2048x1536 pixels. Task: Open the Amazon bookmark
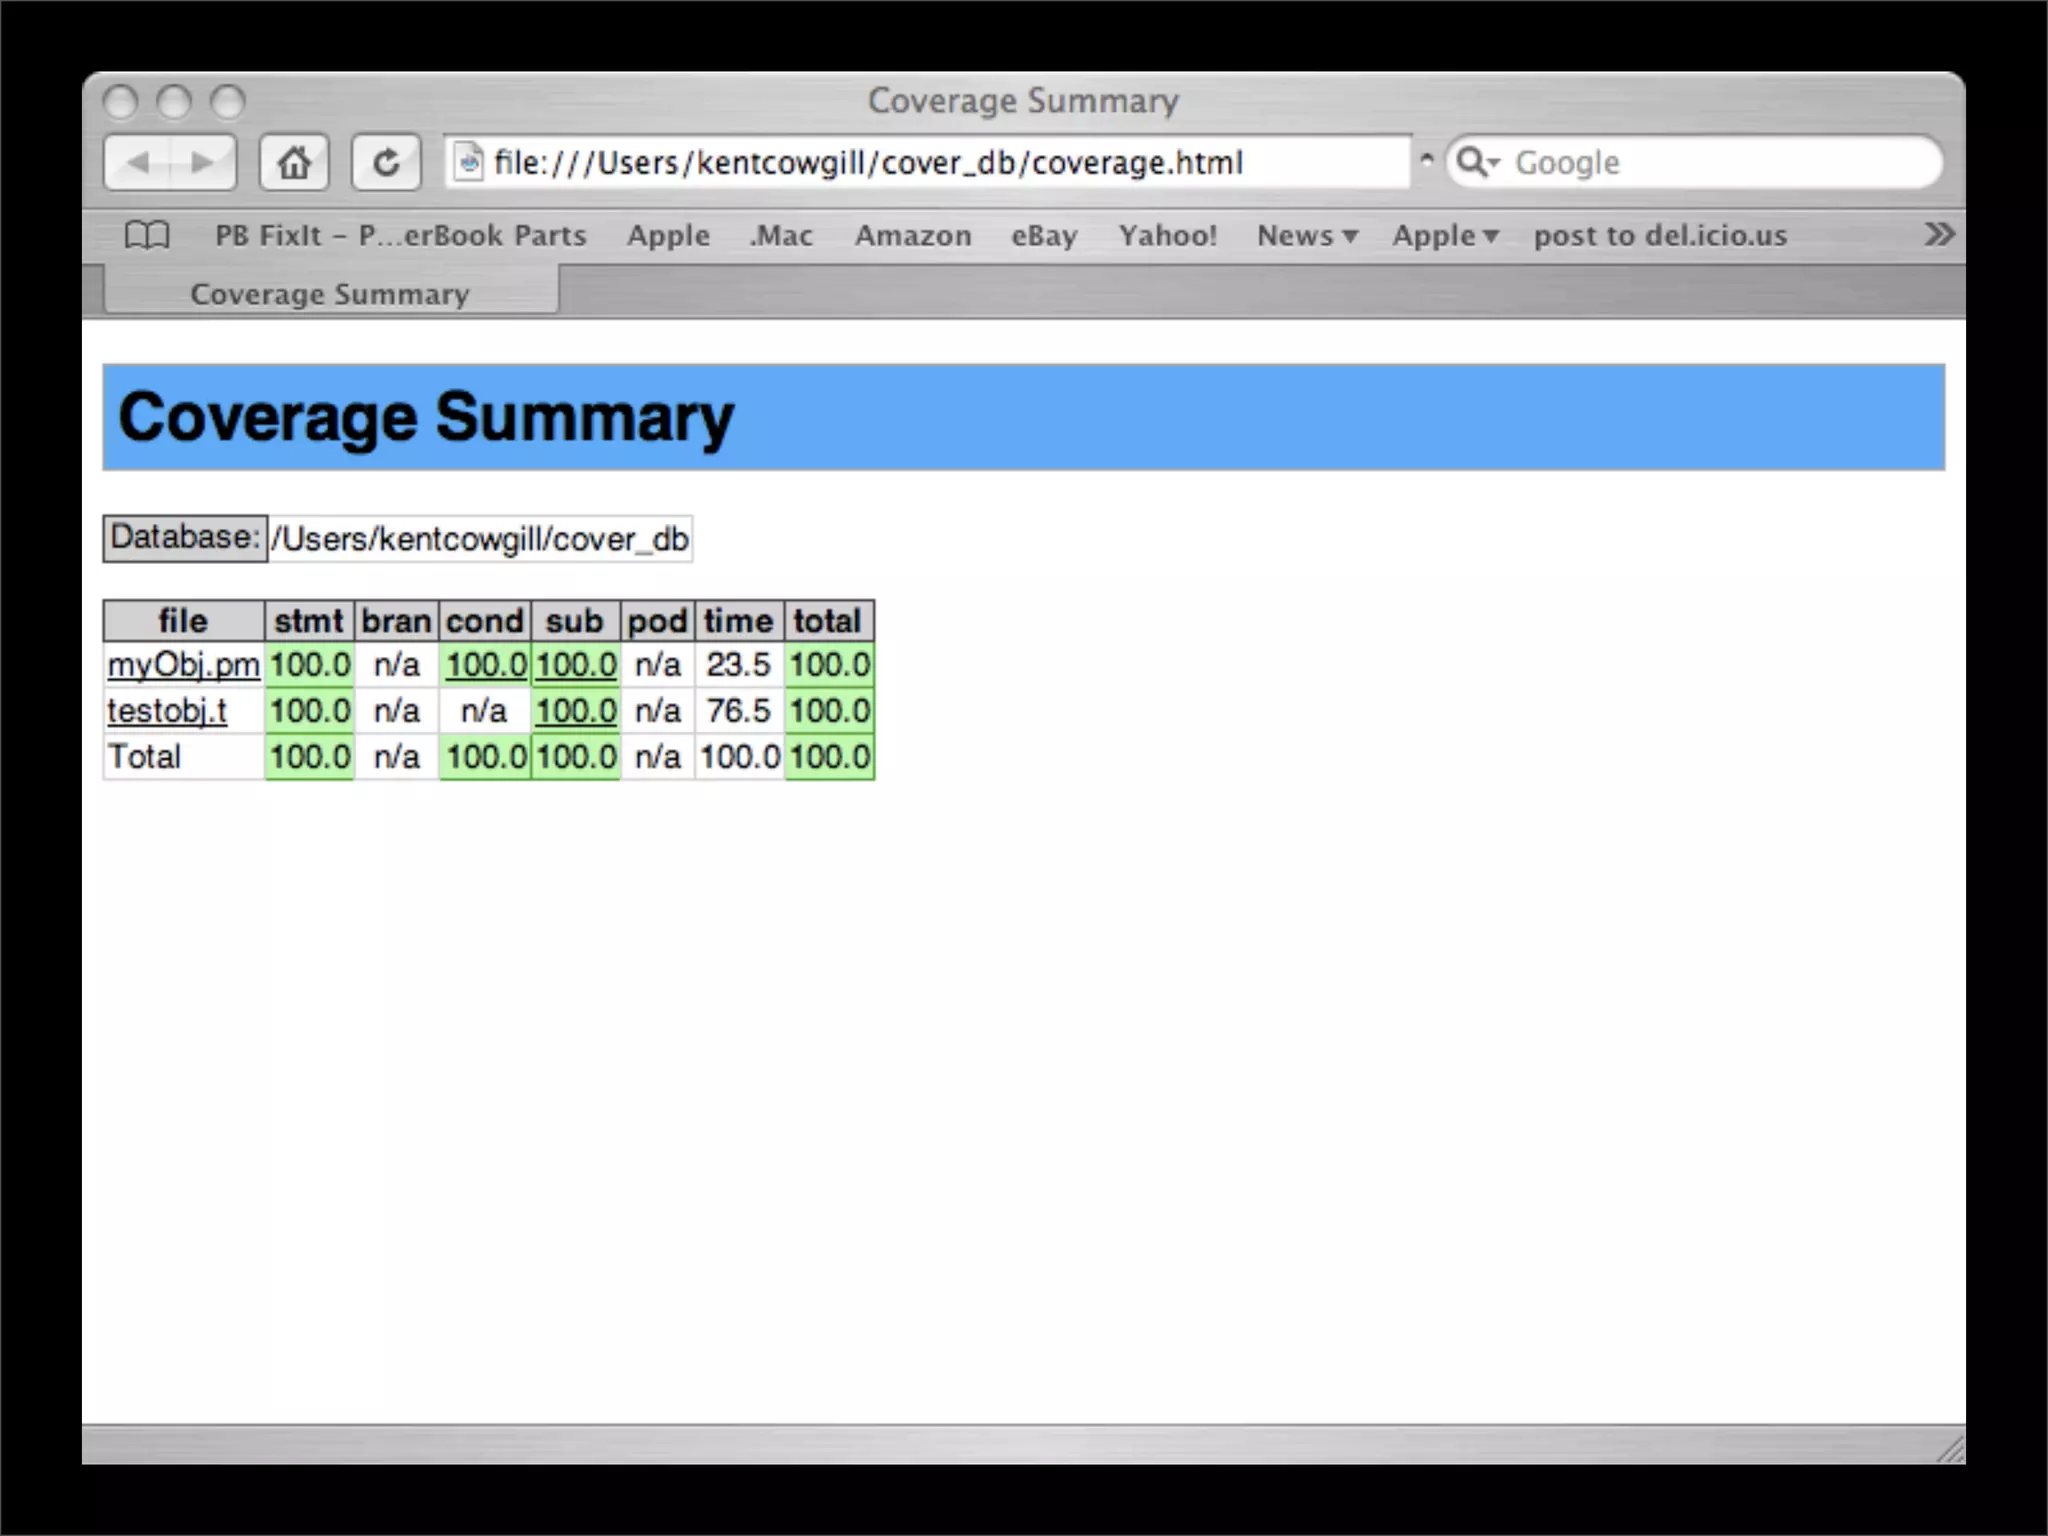913,236
